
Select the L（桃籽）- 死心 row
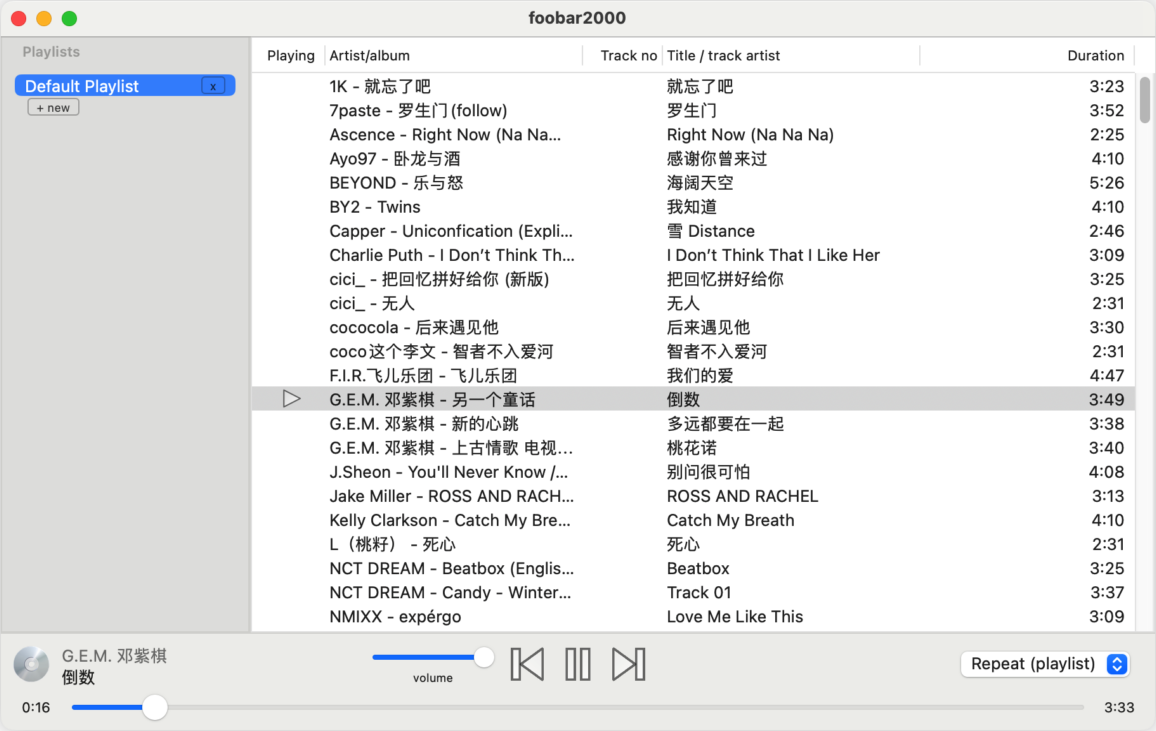[x=693, y=544]
